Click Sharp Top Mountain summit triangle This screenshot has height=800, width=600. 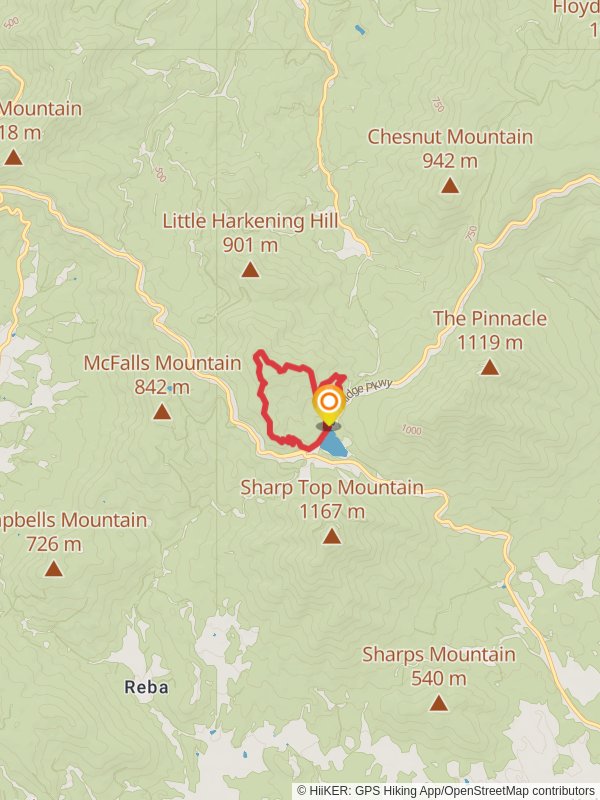tap(332, 536)
